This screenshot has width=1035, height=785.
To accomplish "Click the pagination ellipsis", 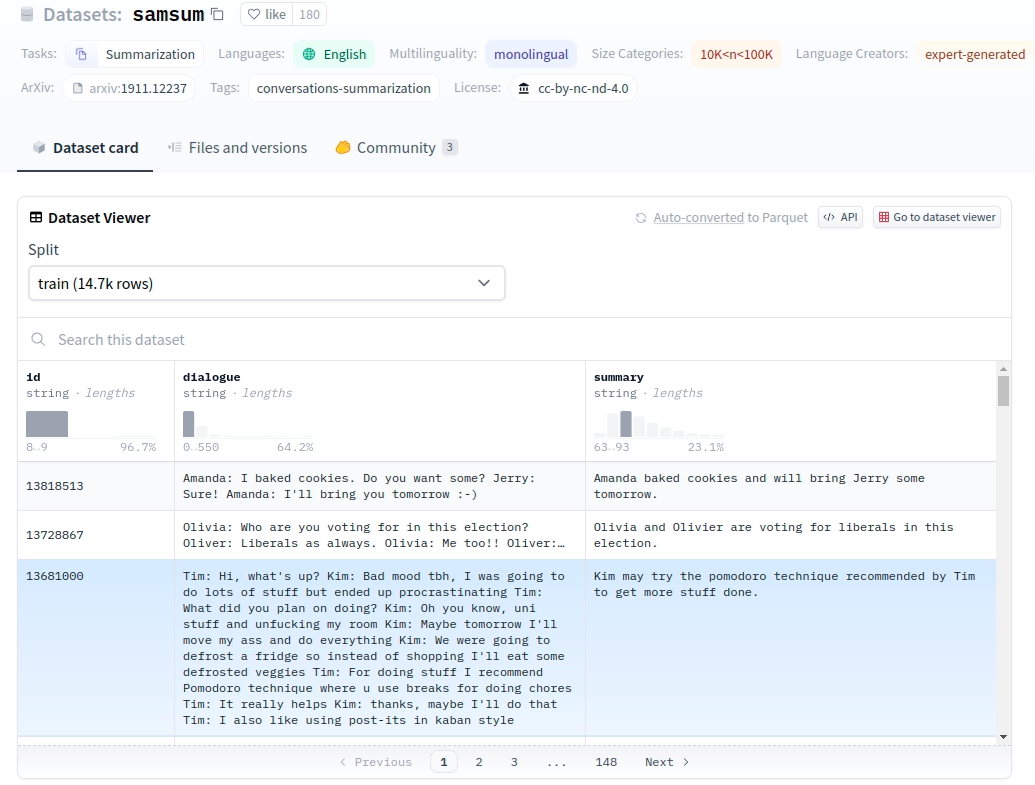I will pyautogui.click(x=556, y=763).
